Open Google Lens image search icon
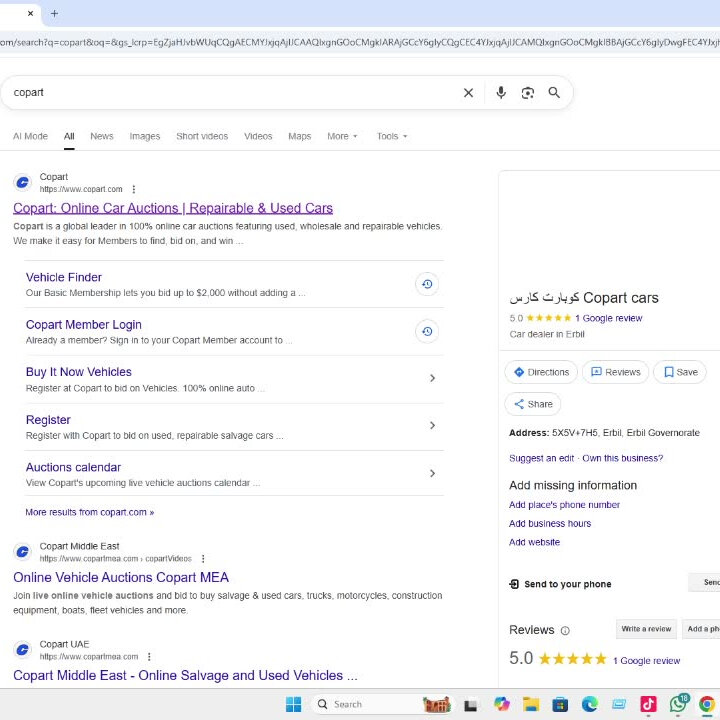The width and height of the screenshot is (720, 720). tap(528, 93)
